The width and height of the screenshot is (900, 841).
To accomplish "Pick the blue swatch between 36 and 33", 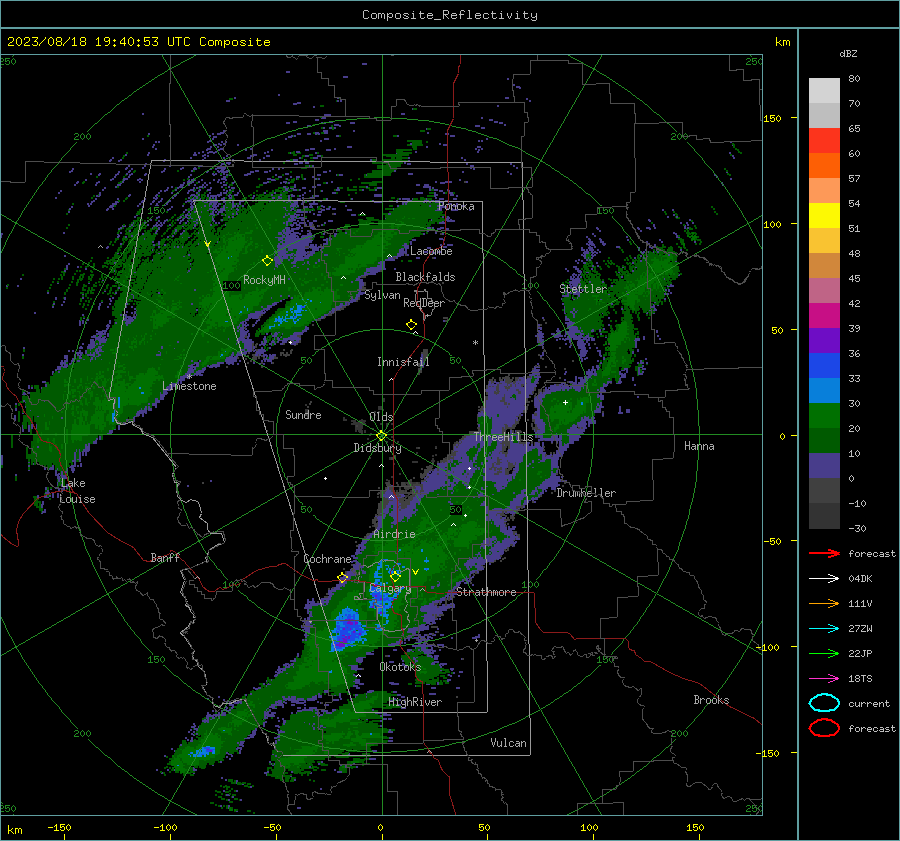I will pyautogui.click(x=824, y=366).
